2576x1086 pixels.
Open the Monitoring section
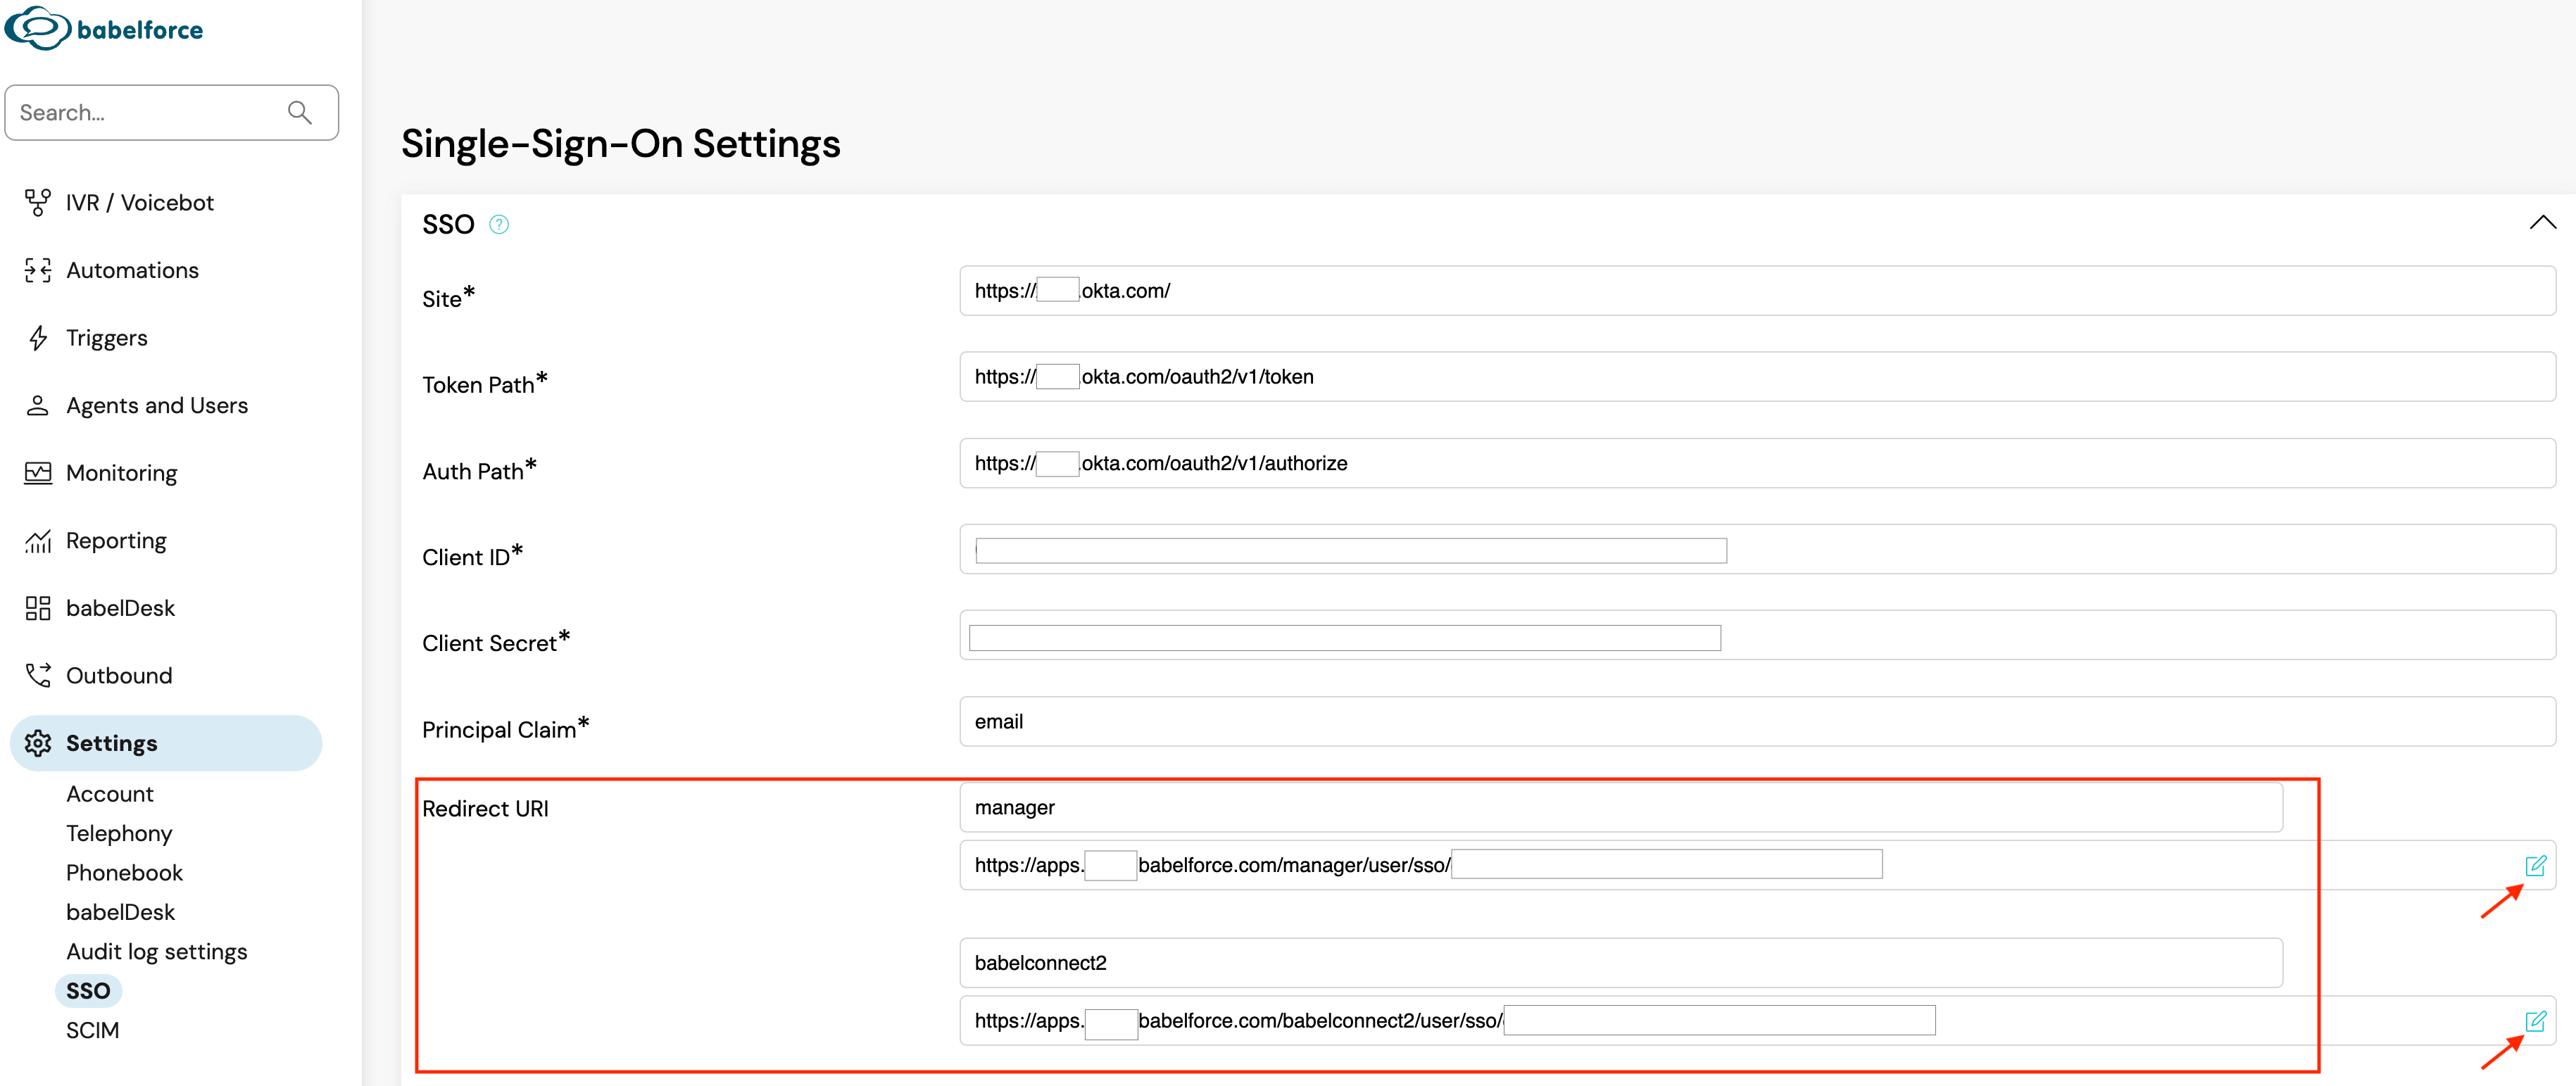pos(121,473)
